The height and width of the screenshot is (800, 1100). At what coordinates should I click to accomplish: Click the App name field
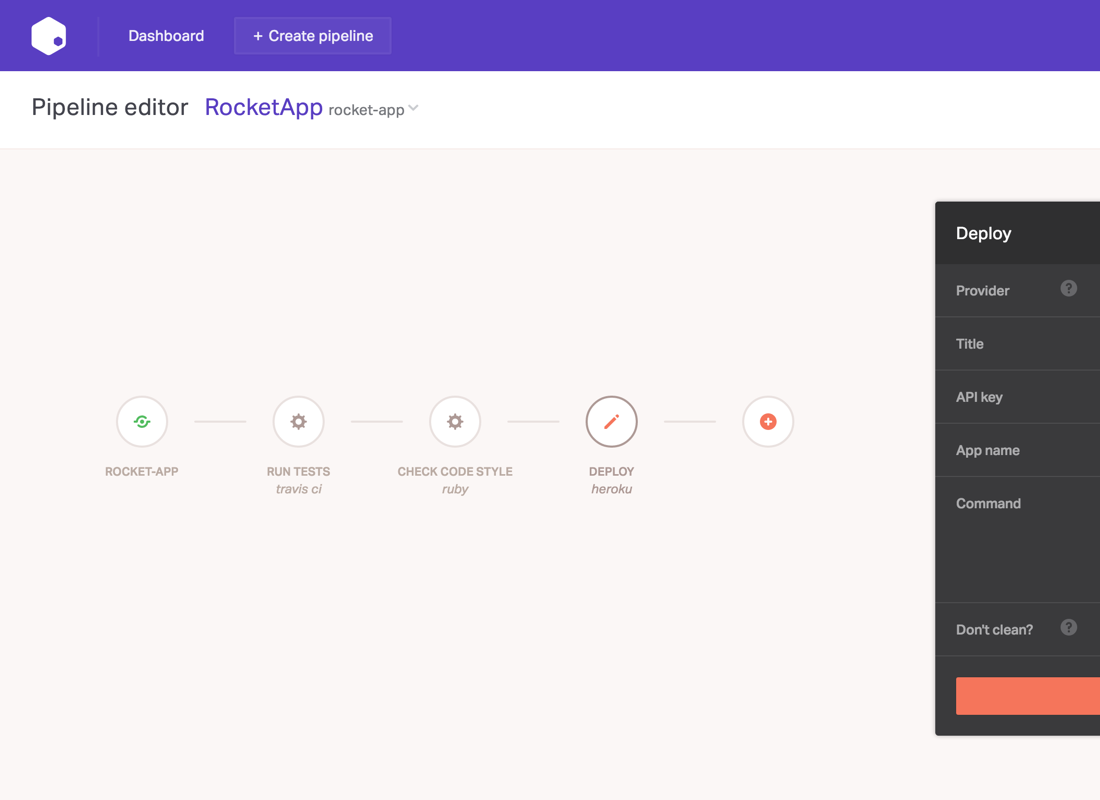[x=1010, y=450]
